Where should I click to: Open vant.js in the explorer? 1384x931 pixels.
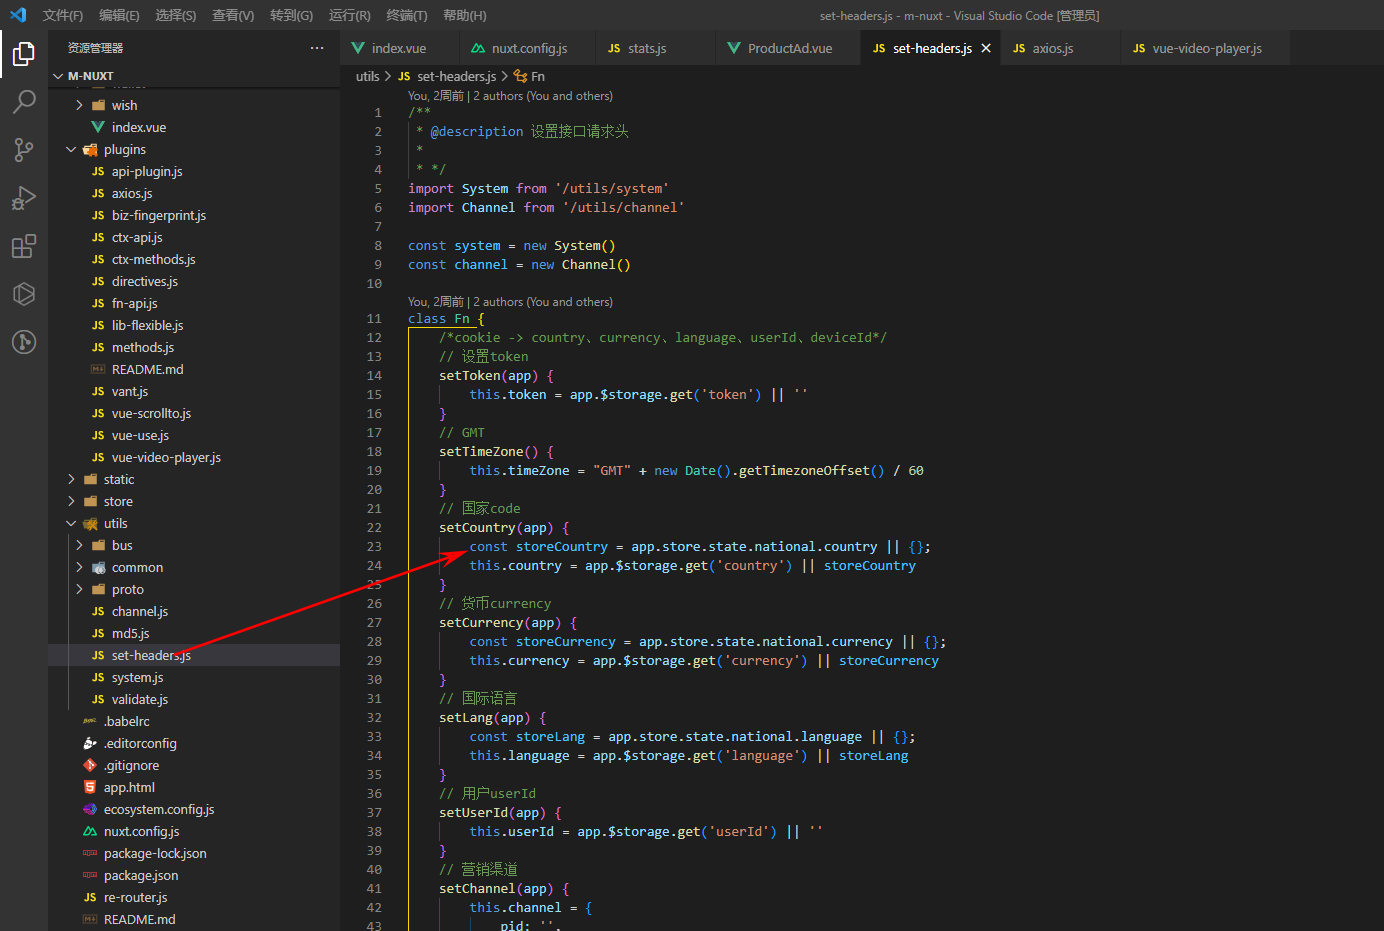pyautogui.click(x=194, y=391)
